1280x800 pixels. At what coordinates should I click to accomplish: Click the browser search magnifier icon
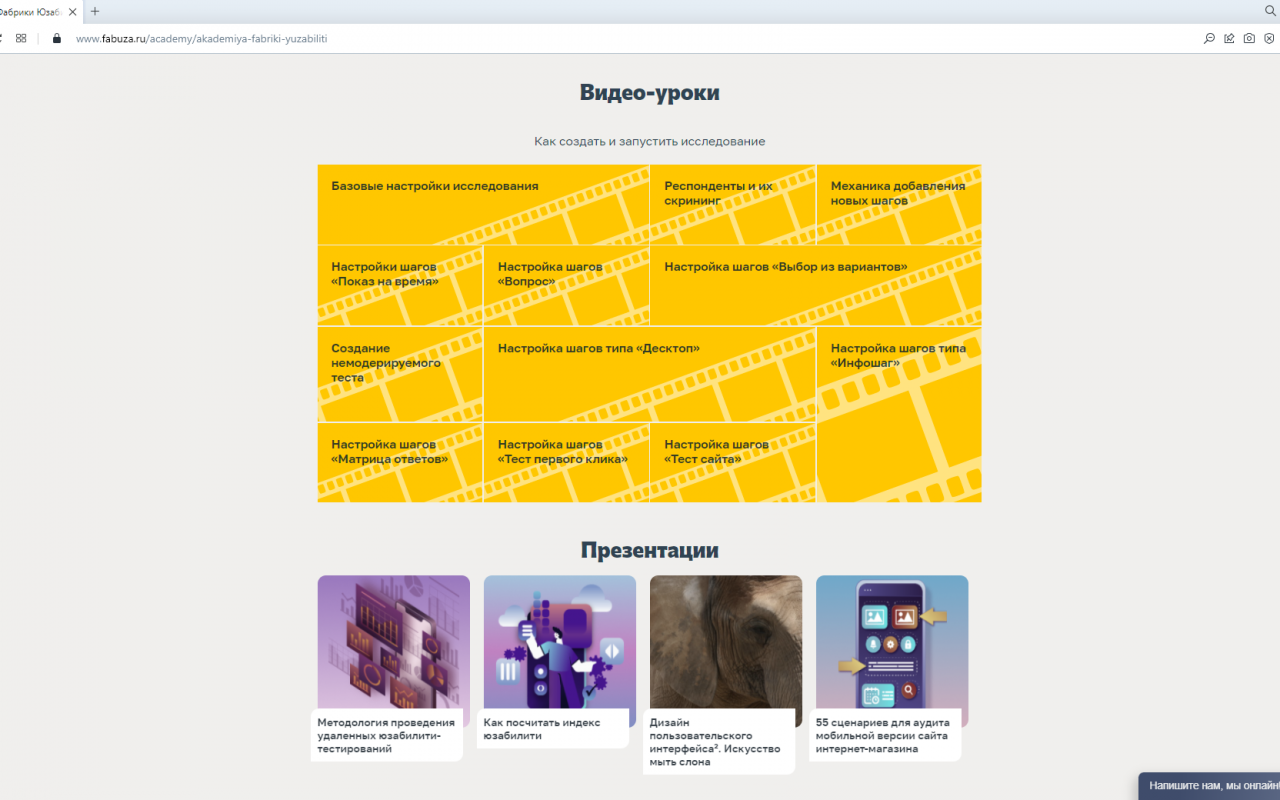[1271, 11]
